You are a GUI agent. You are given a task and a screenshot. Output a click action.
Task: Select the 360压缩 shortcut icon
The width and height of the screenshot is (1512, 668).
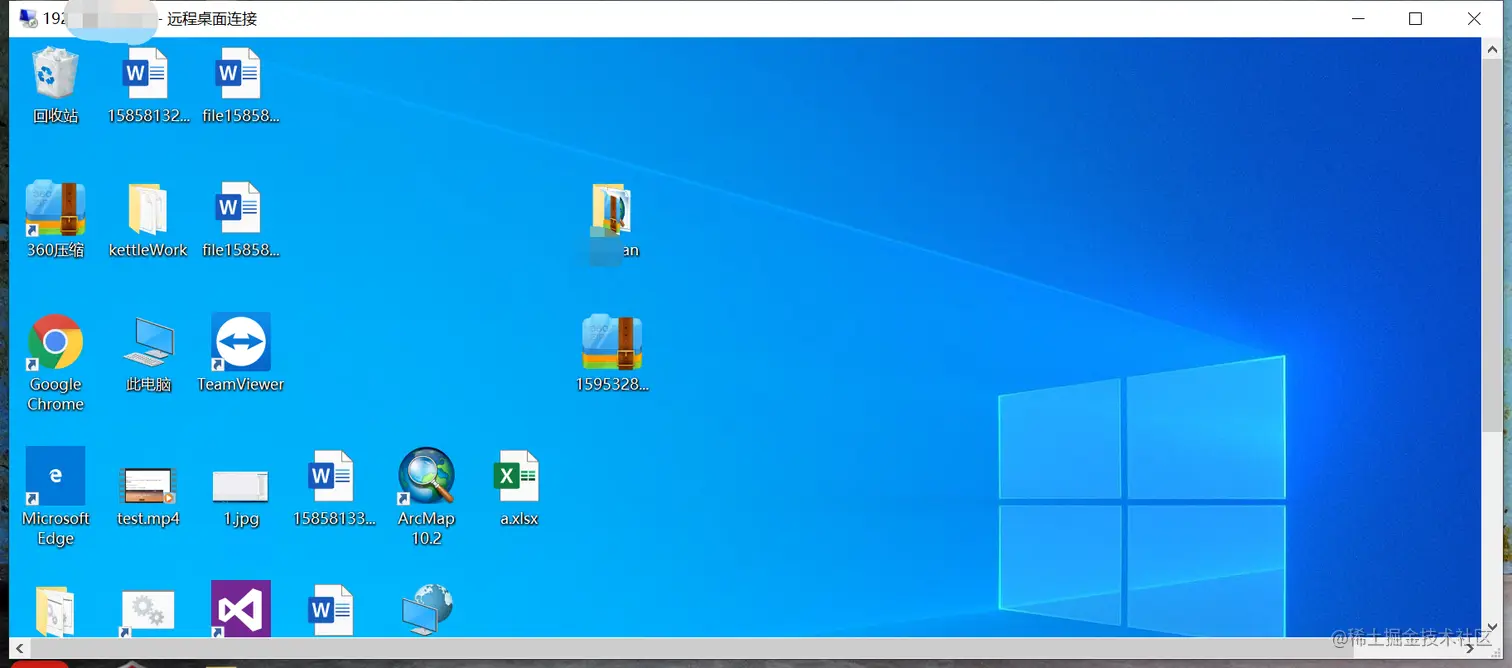[55, 219]
